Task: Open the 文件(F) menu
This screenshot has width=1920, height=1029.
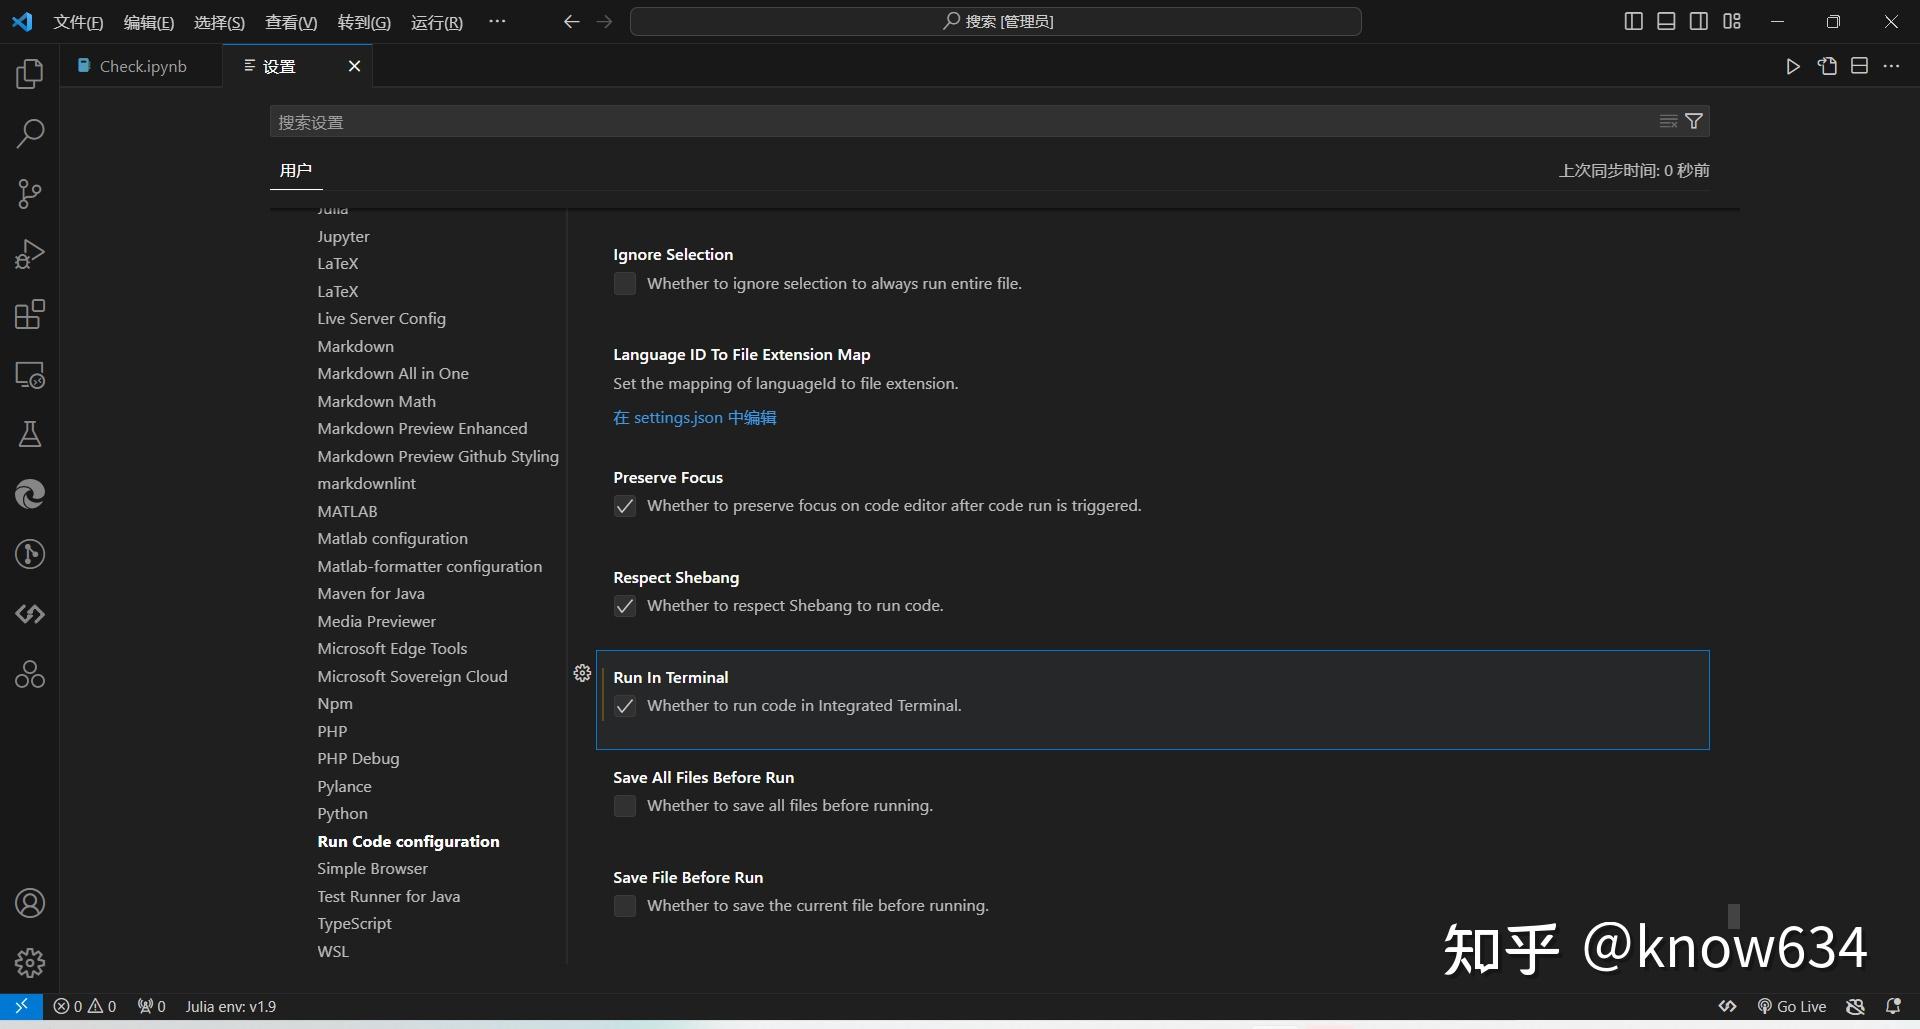Action: pos(78,22)
